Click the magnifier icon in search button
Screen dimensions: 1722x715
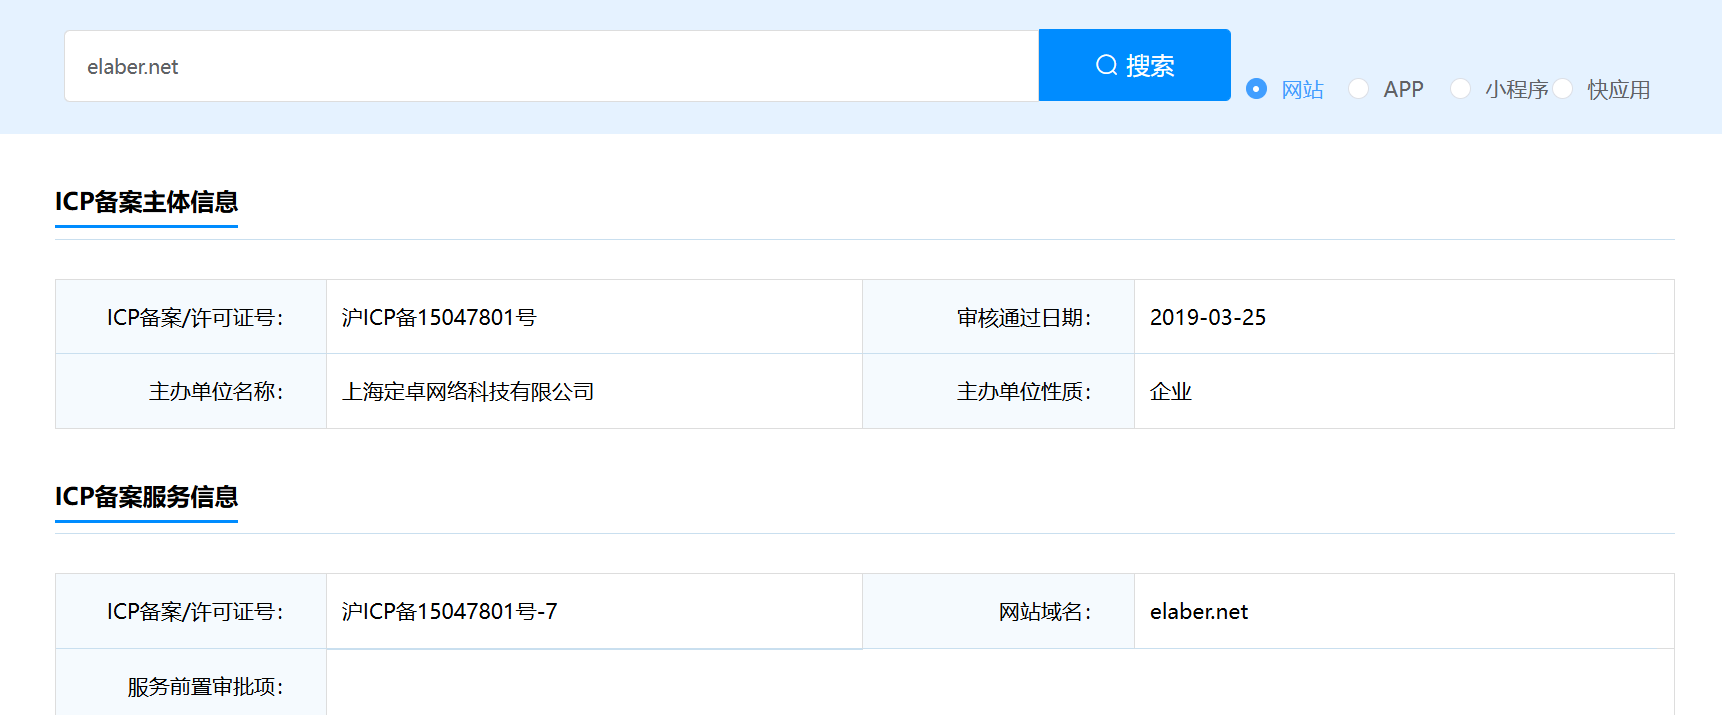coord(1106,65)
